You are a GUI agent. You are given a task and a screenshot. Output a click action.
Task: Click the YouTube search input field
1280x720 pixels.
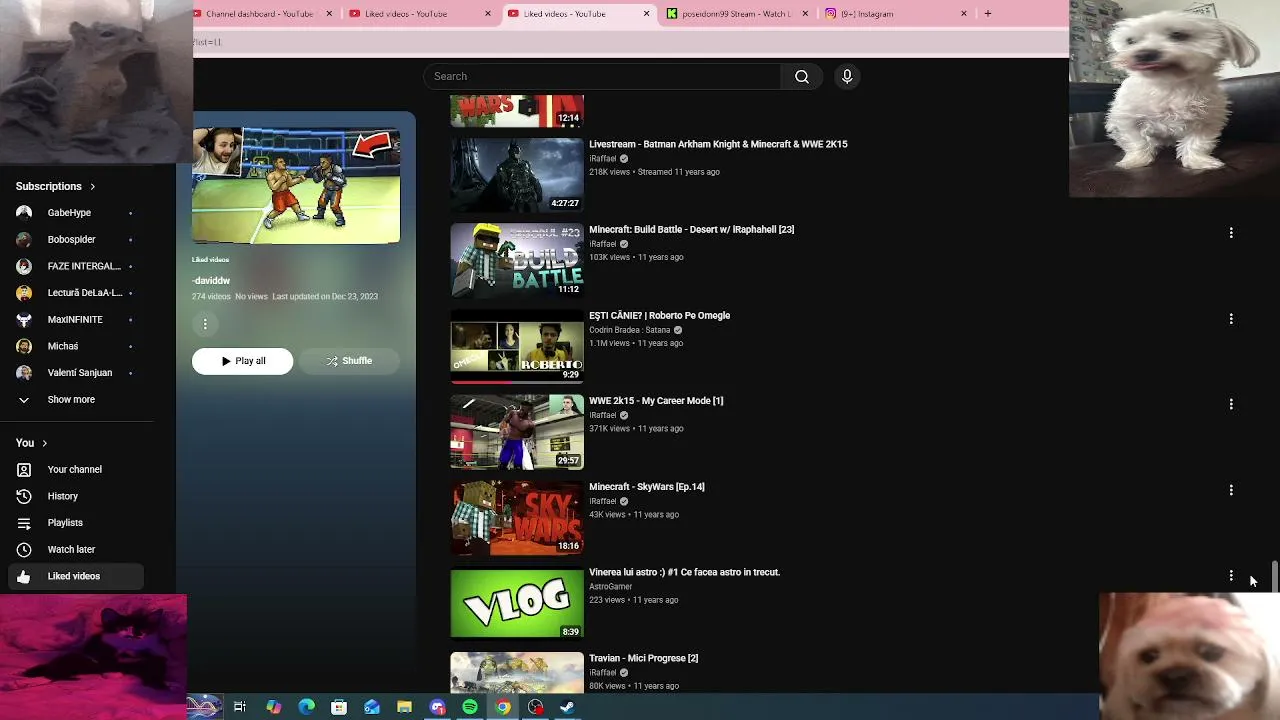click(x=602, y=77)
